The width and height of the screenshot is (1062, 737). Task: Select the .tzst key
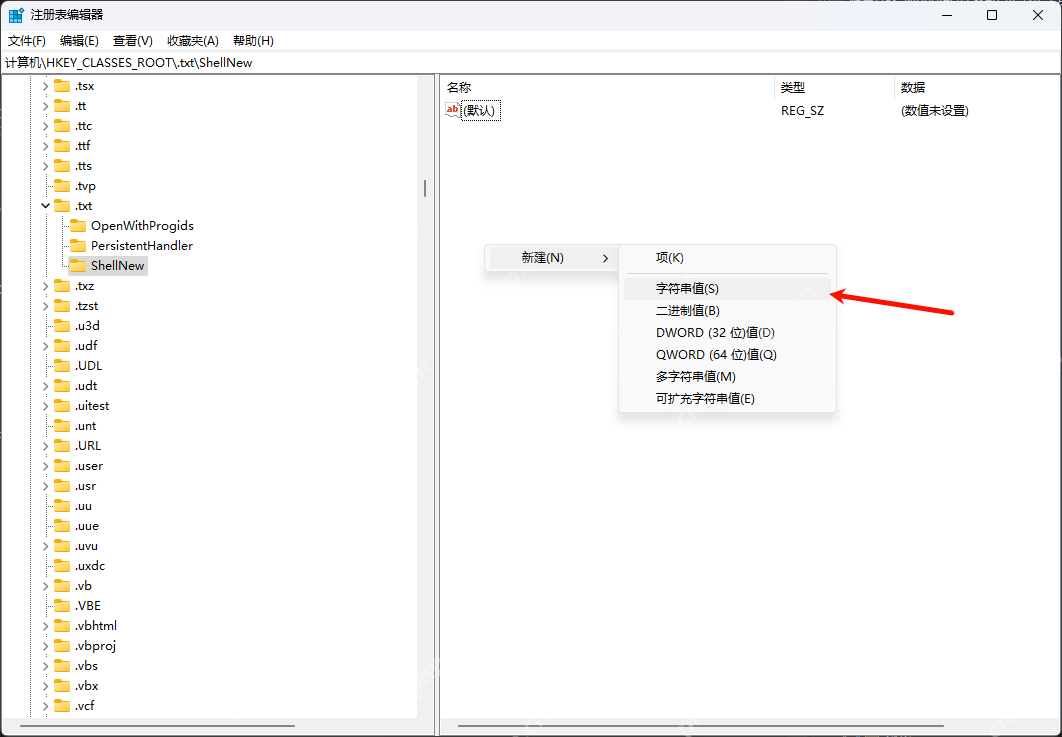coord(87,306)
